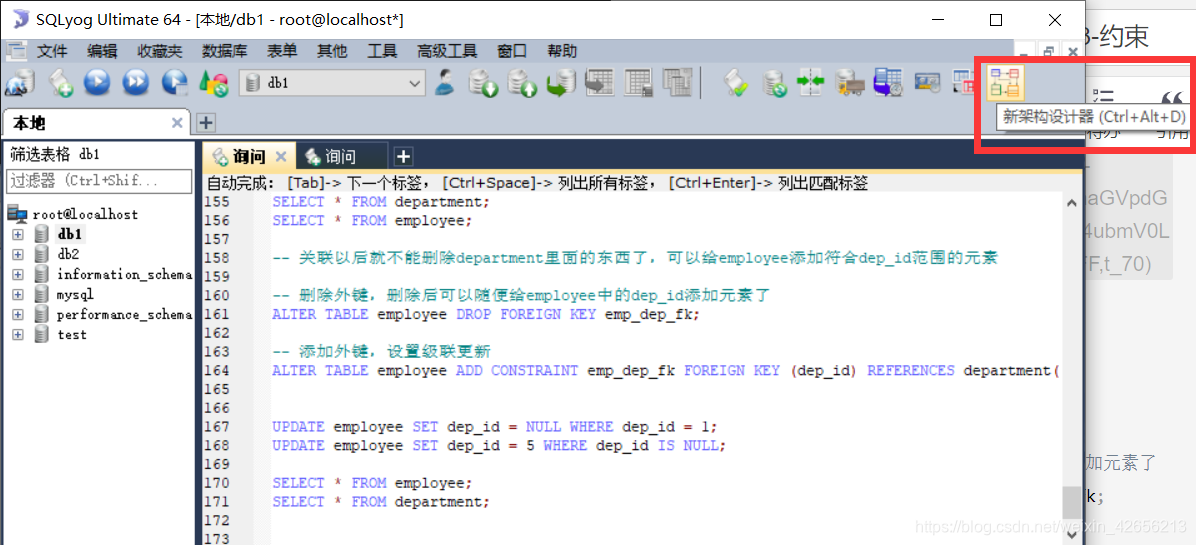
Task: Open the 其他 menu
Action: click(332, 51)
